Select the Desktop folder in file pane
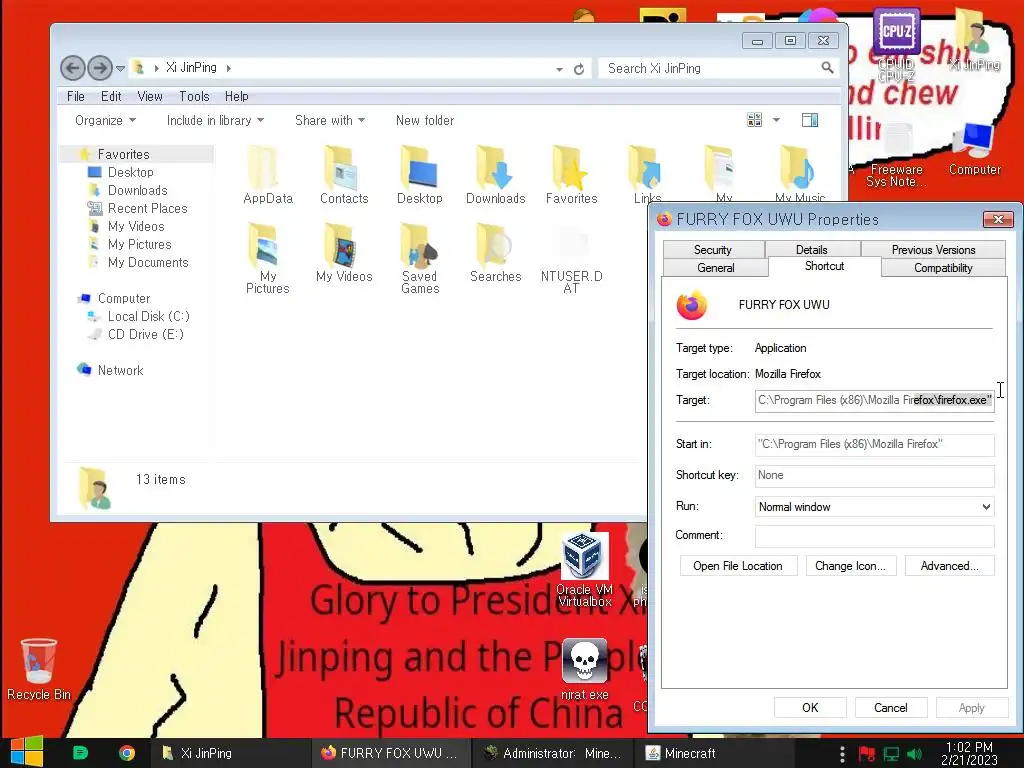 pos(420,174)
